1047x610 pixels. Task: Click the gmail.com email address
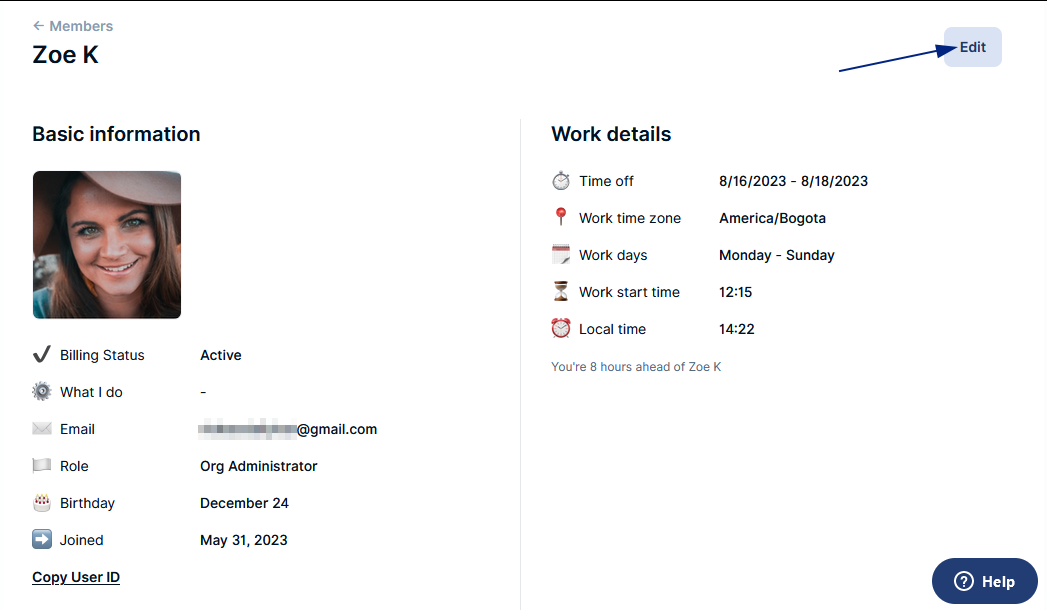pyautogui.click(x=288, y=429)
